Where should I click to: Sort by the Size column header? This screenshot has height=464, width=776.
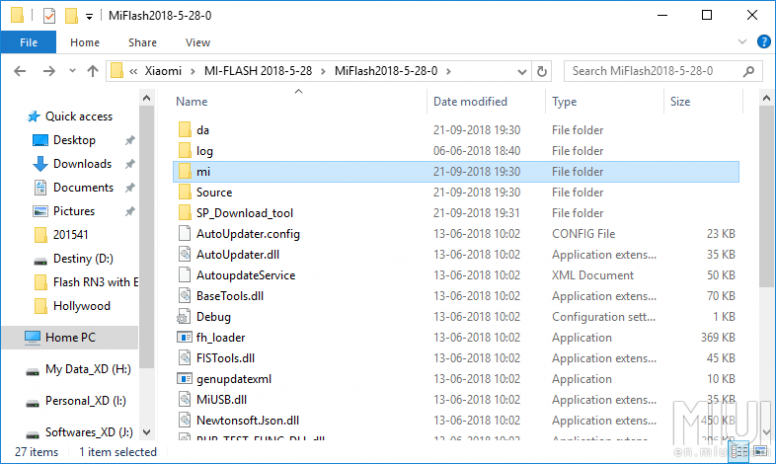(680, 101)
